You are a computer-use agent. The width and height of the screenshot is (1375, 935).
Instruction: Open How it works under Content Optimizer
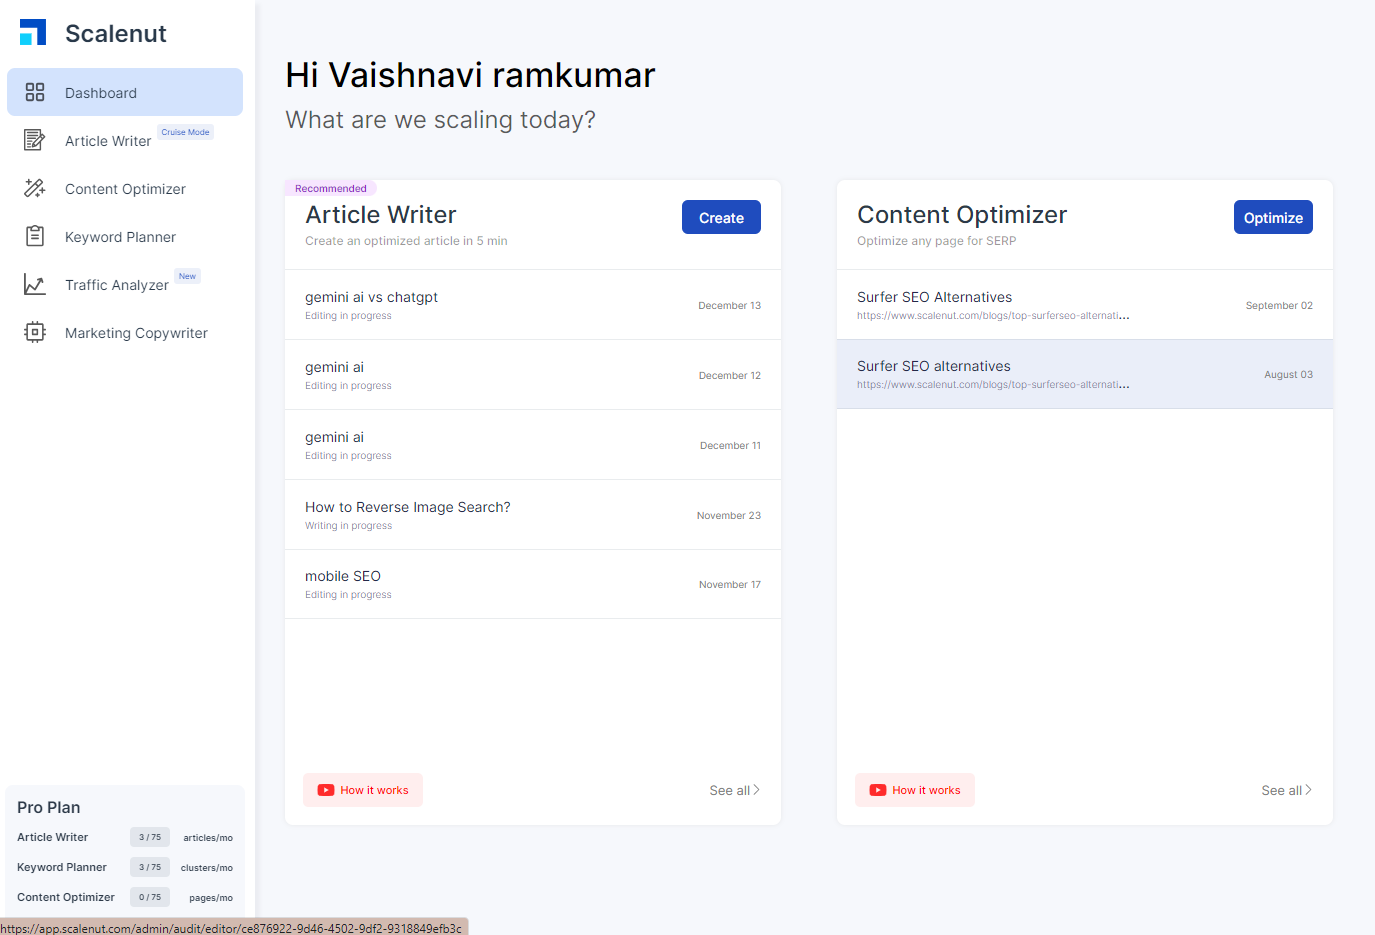915,790
